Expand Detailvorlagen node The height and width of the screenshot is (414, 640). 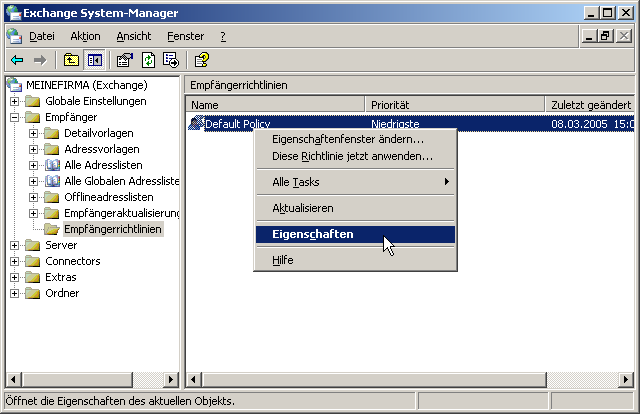pos(33,133)
